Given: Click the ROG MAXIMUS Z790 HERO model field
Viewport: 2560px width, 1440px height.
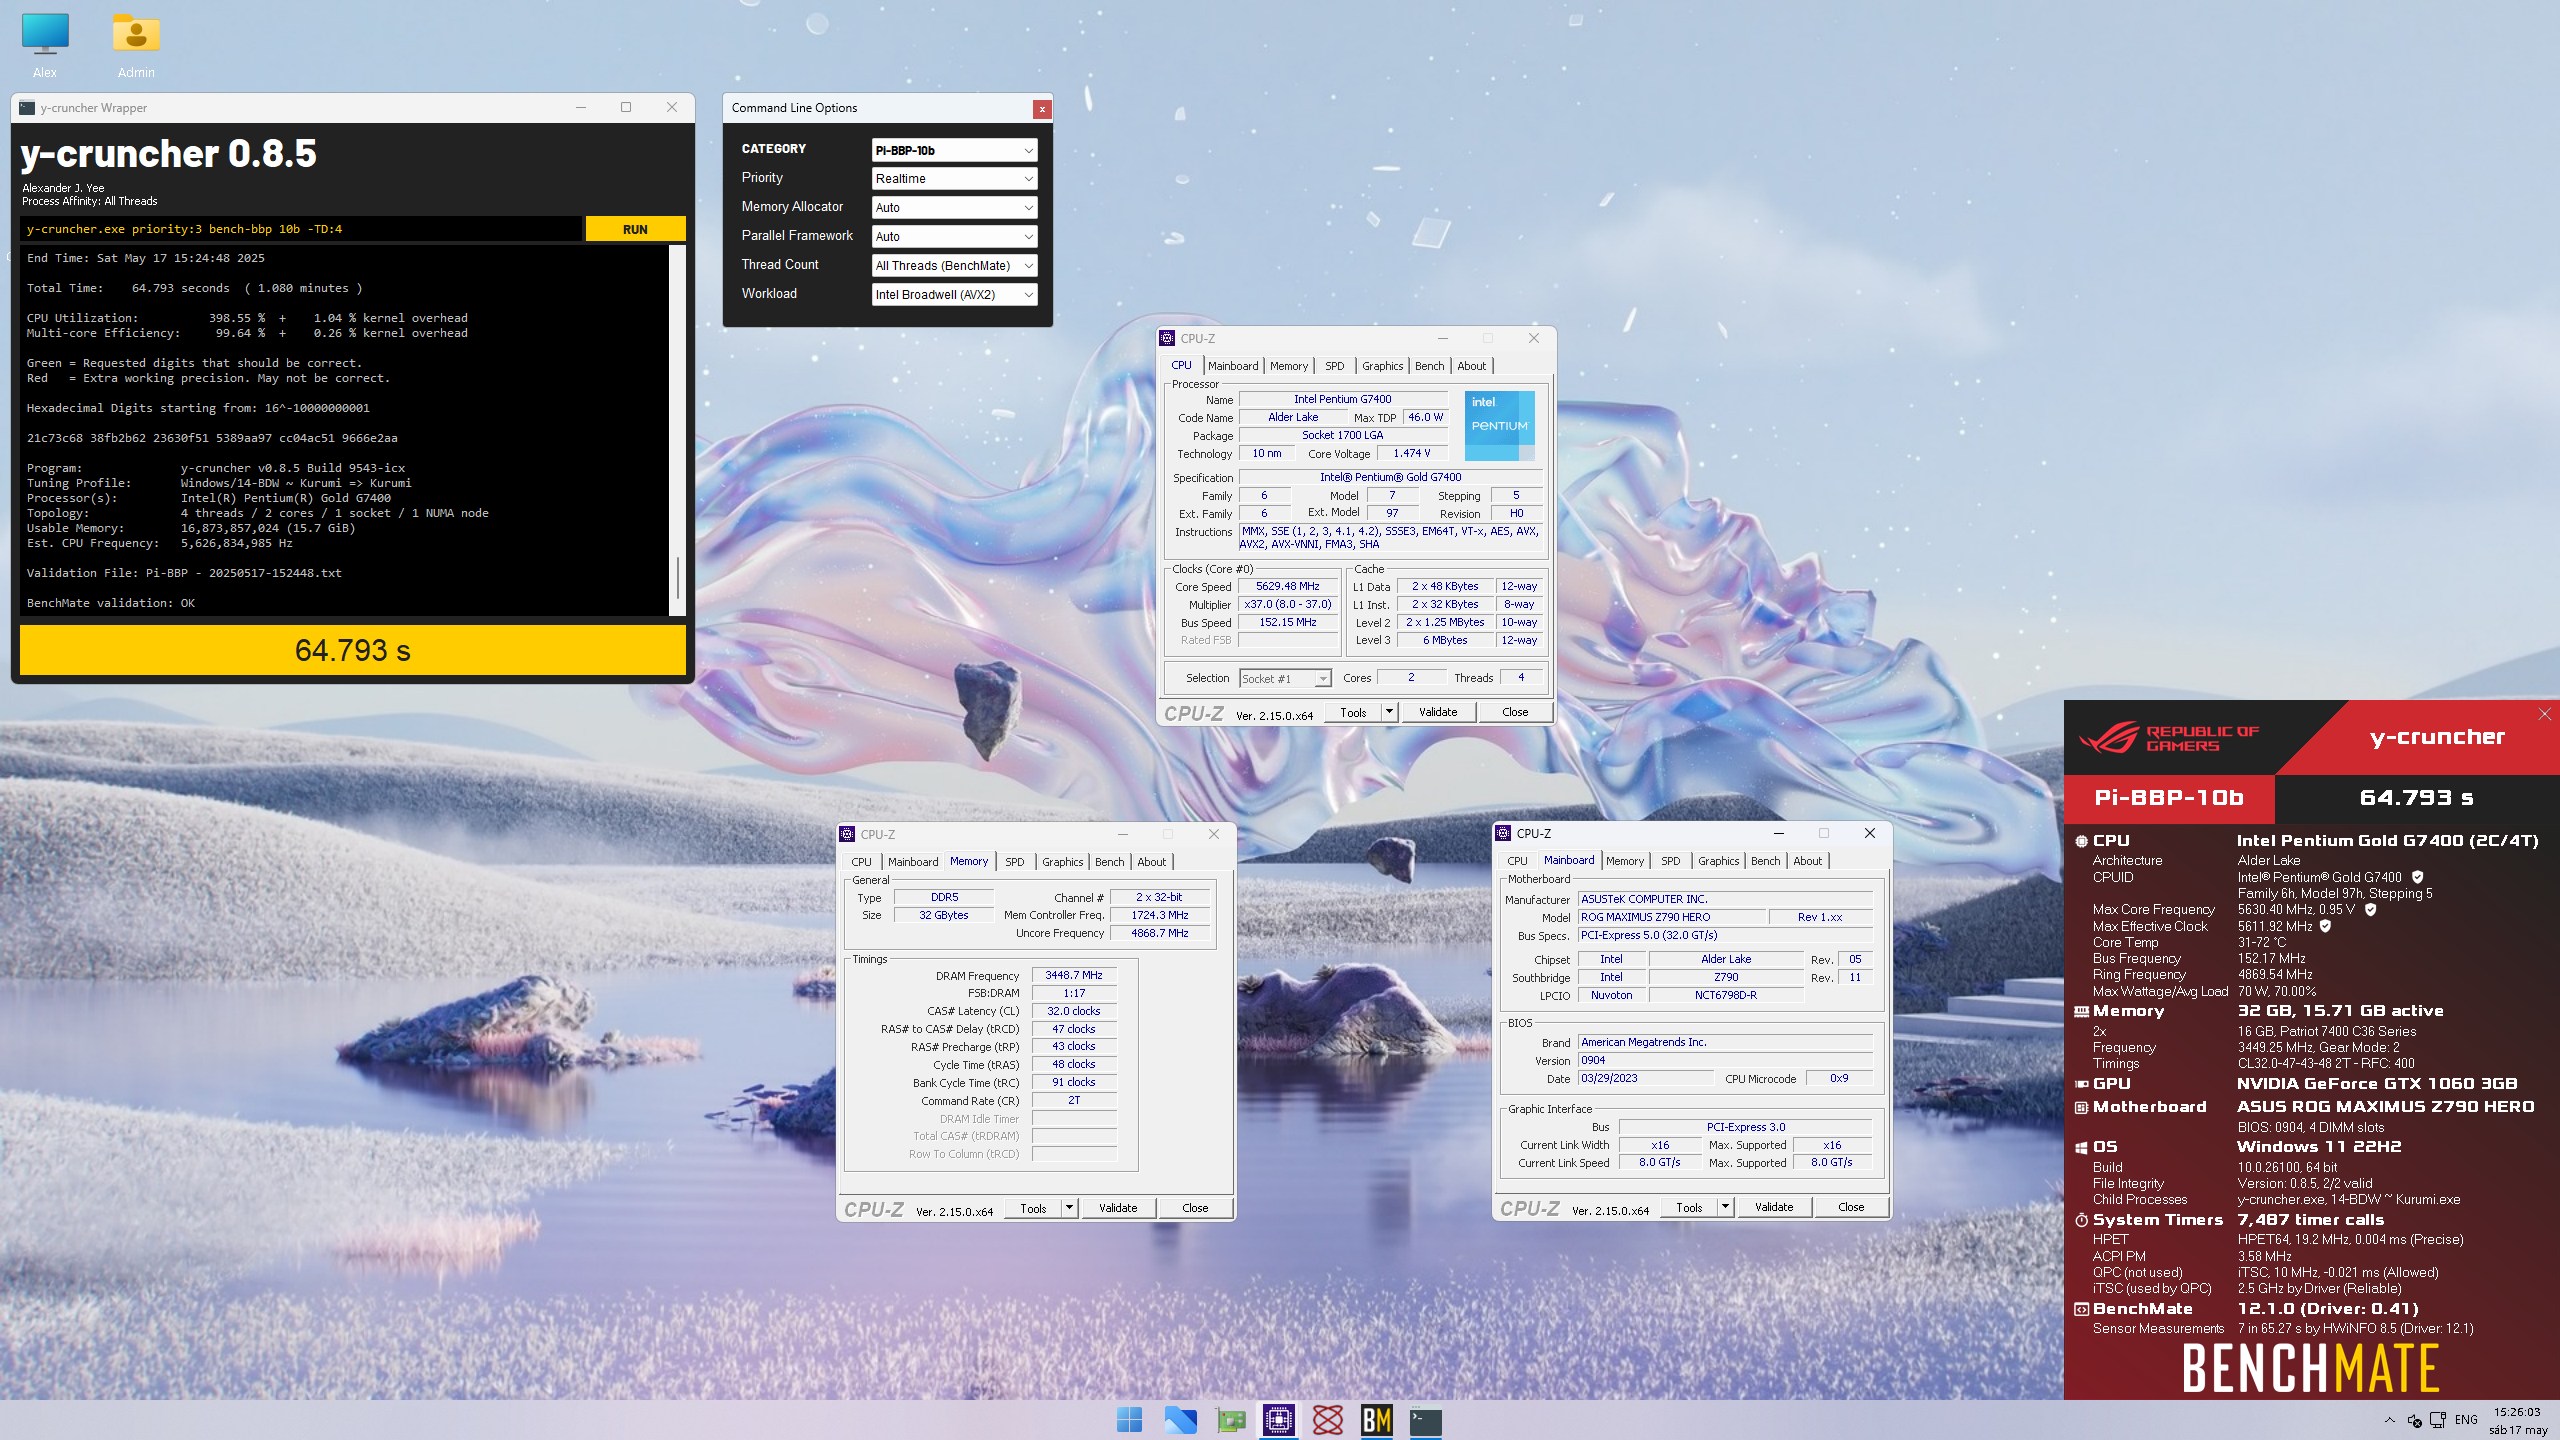Looking at the screenshot, I should click(x=1672, y=917).
